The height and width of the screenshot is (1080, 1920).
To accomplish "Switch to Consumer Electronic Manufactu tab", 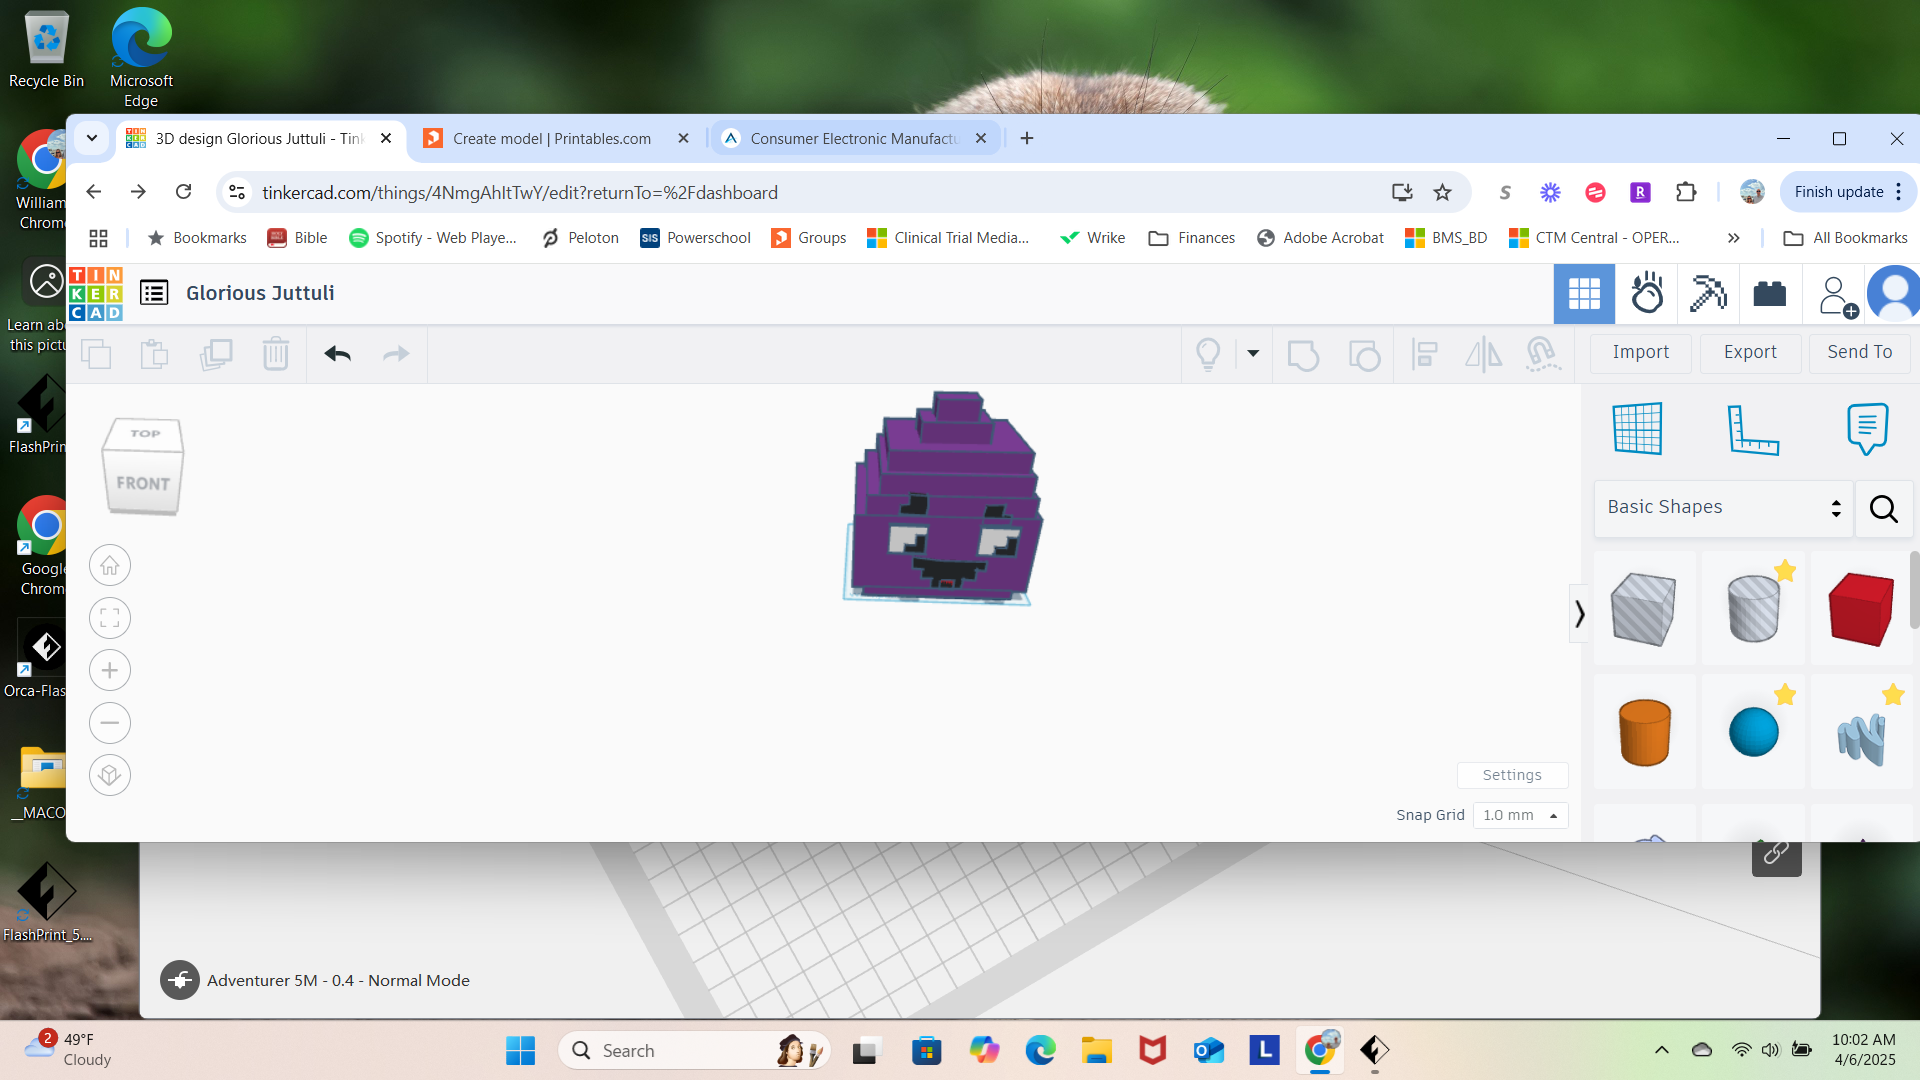I will [x=854, y=138].
